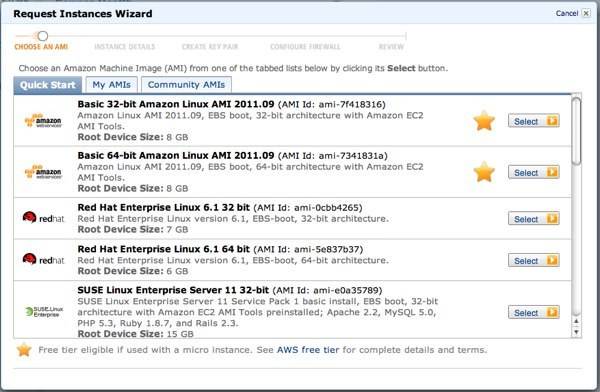Viewport: 600px width, 392px height.
Task: Open the My AMIs tab
Action: [111, 85]
